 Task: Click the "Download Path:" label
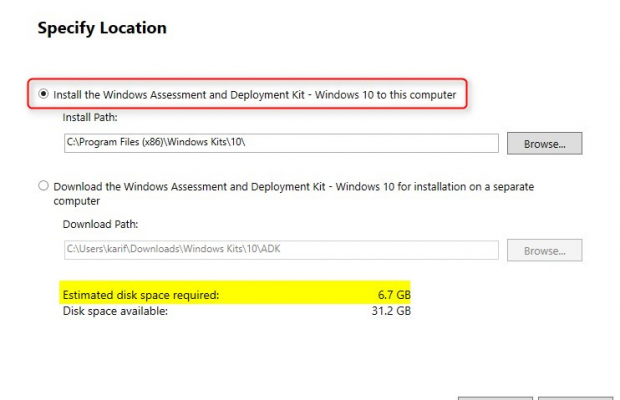click(101, 224)
